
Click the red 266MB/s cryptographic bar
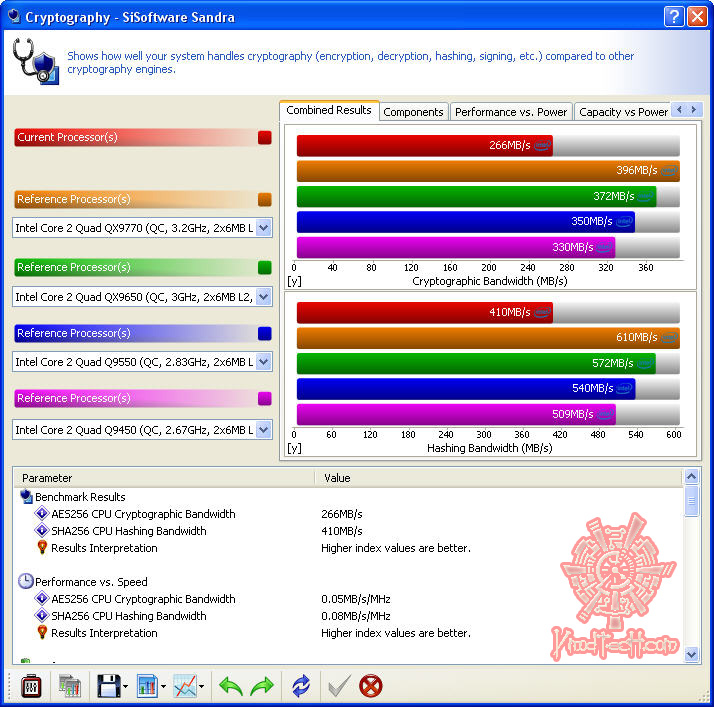[424, 145]
